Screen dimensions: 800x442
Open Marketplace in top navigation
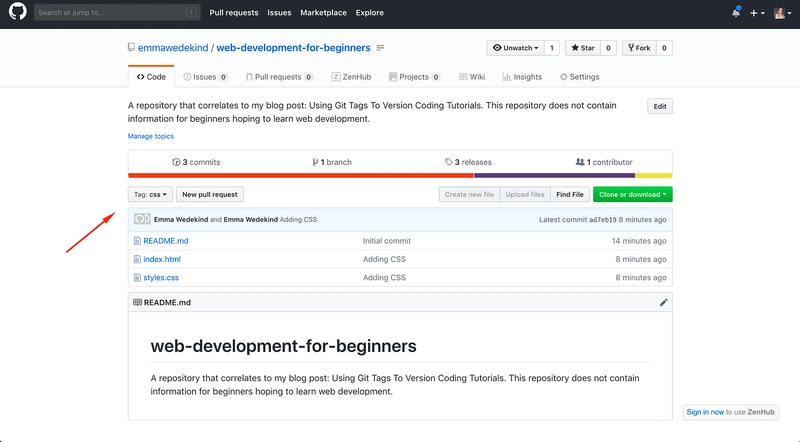[323, 13]
